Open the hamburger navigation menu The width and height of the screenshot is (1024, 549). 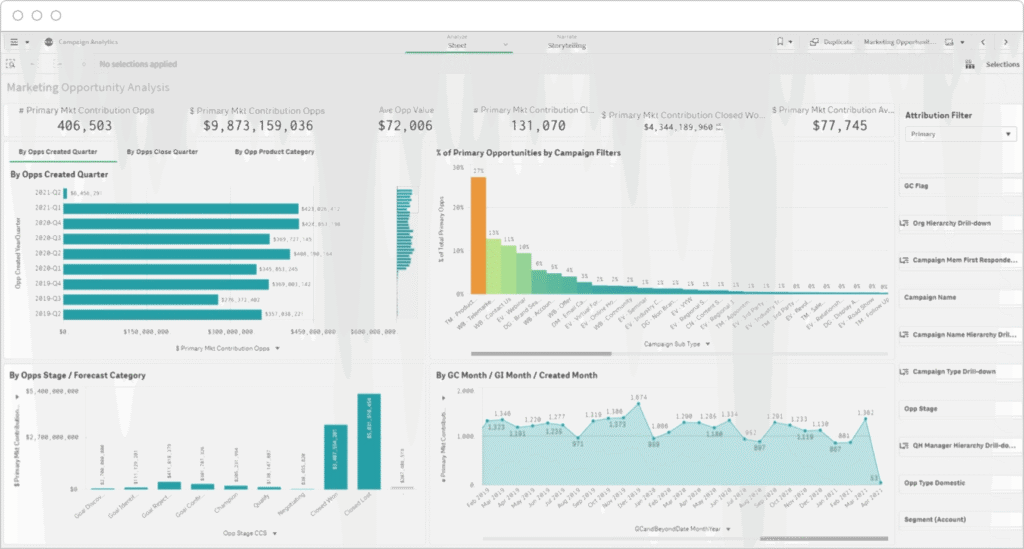point(14,42)
